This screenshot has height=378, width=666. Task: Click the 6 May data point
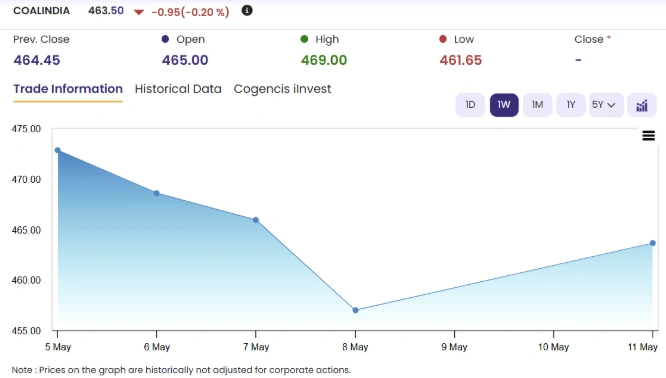(157, 193)
